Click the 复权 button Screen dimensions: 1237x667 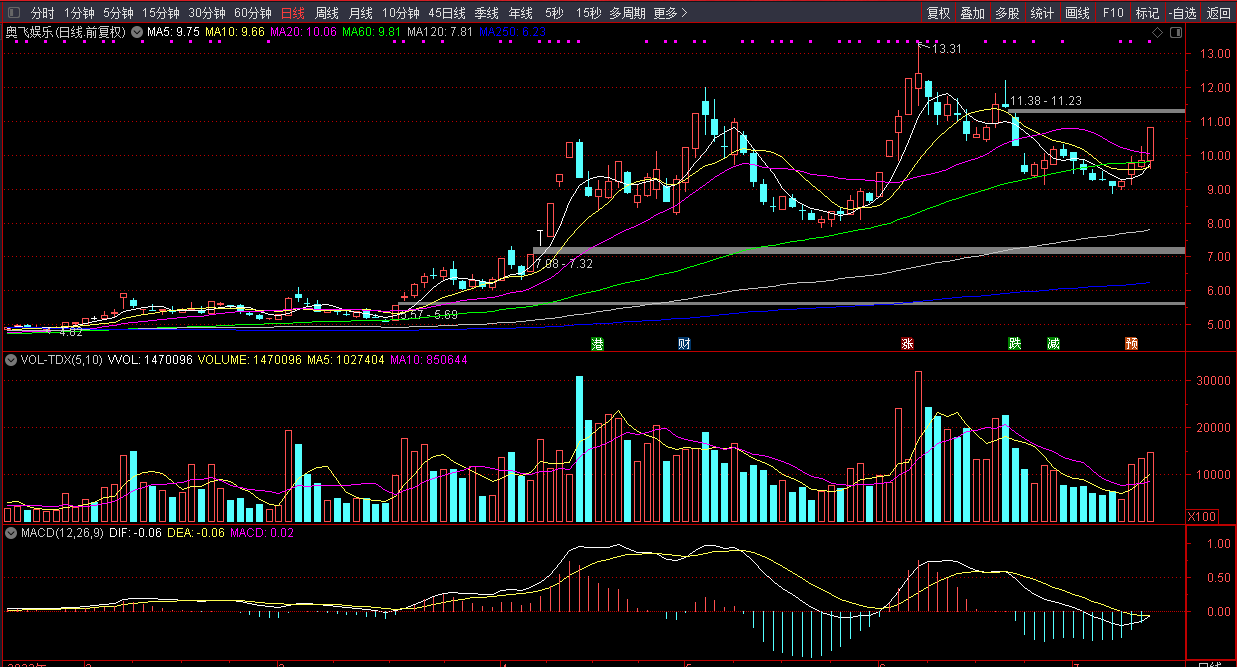938,13
